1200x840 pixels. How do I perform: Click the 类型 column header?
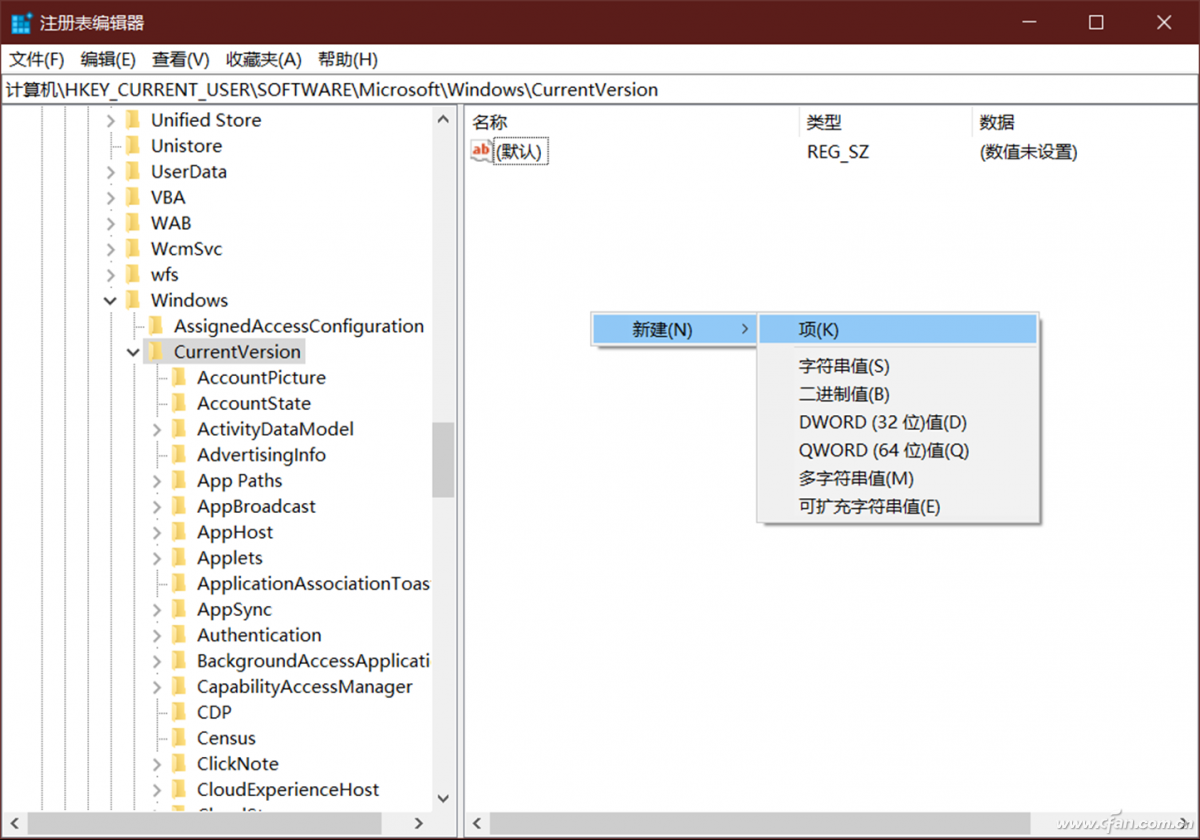(x=885, y=123)
